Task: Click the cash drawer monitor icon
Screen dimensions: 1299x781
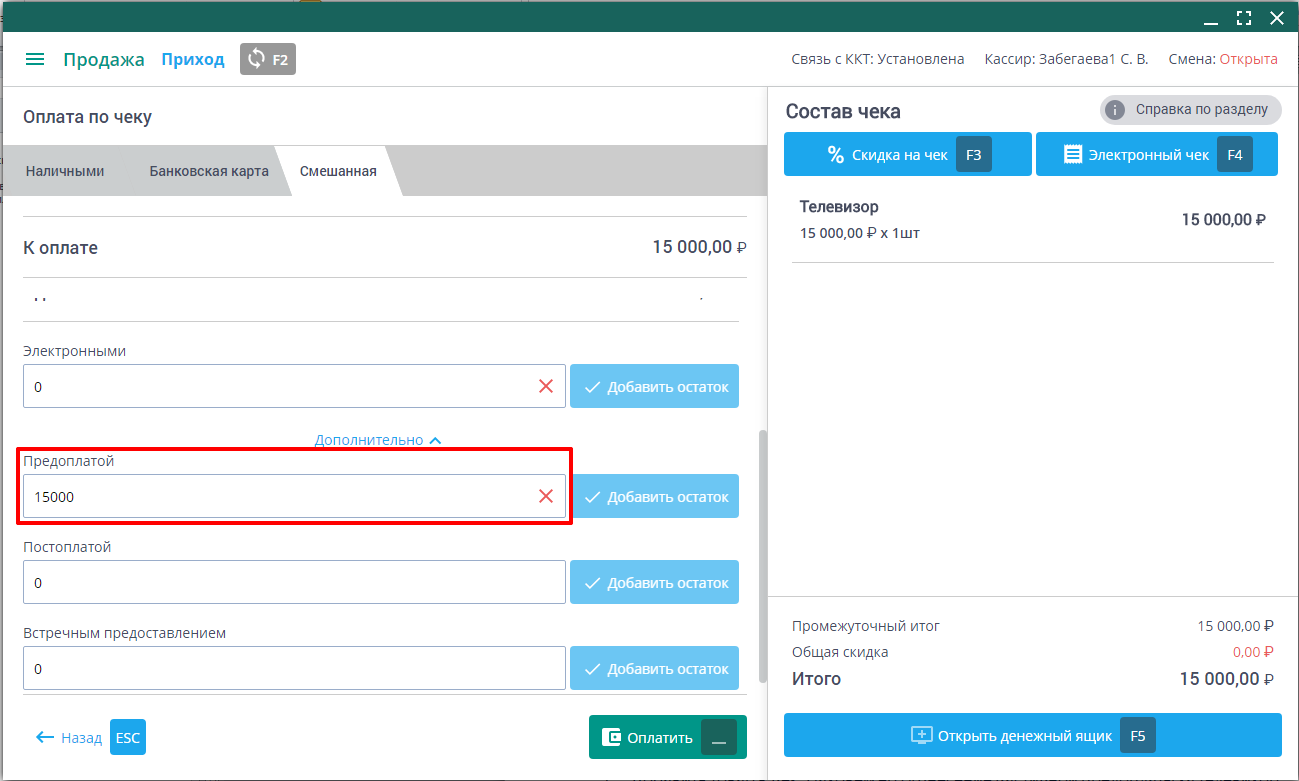Action: [x=921, y=735]
